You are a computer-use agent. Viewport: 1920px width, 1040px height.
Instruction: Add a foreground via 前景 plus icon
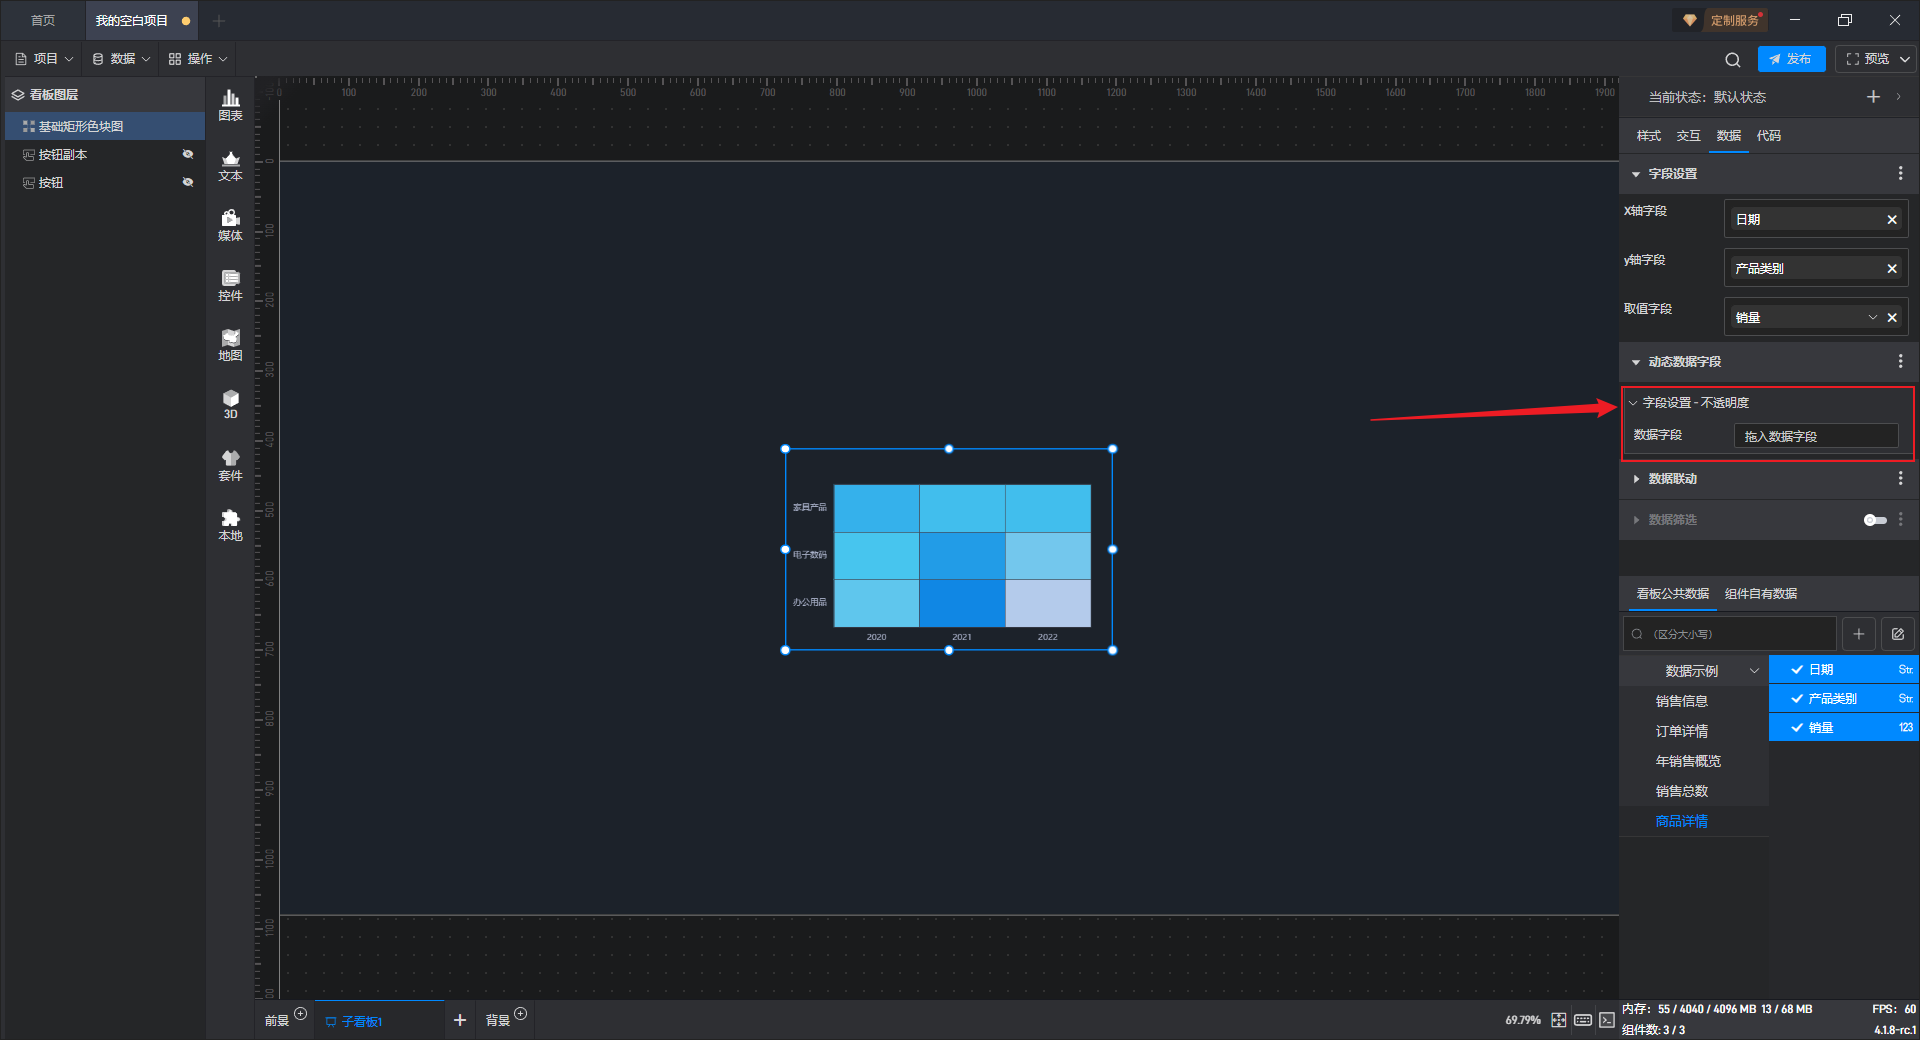point(300,1014)
